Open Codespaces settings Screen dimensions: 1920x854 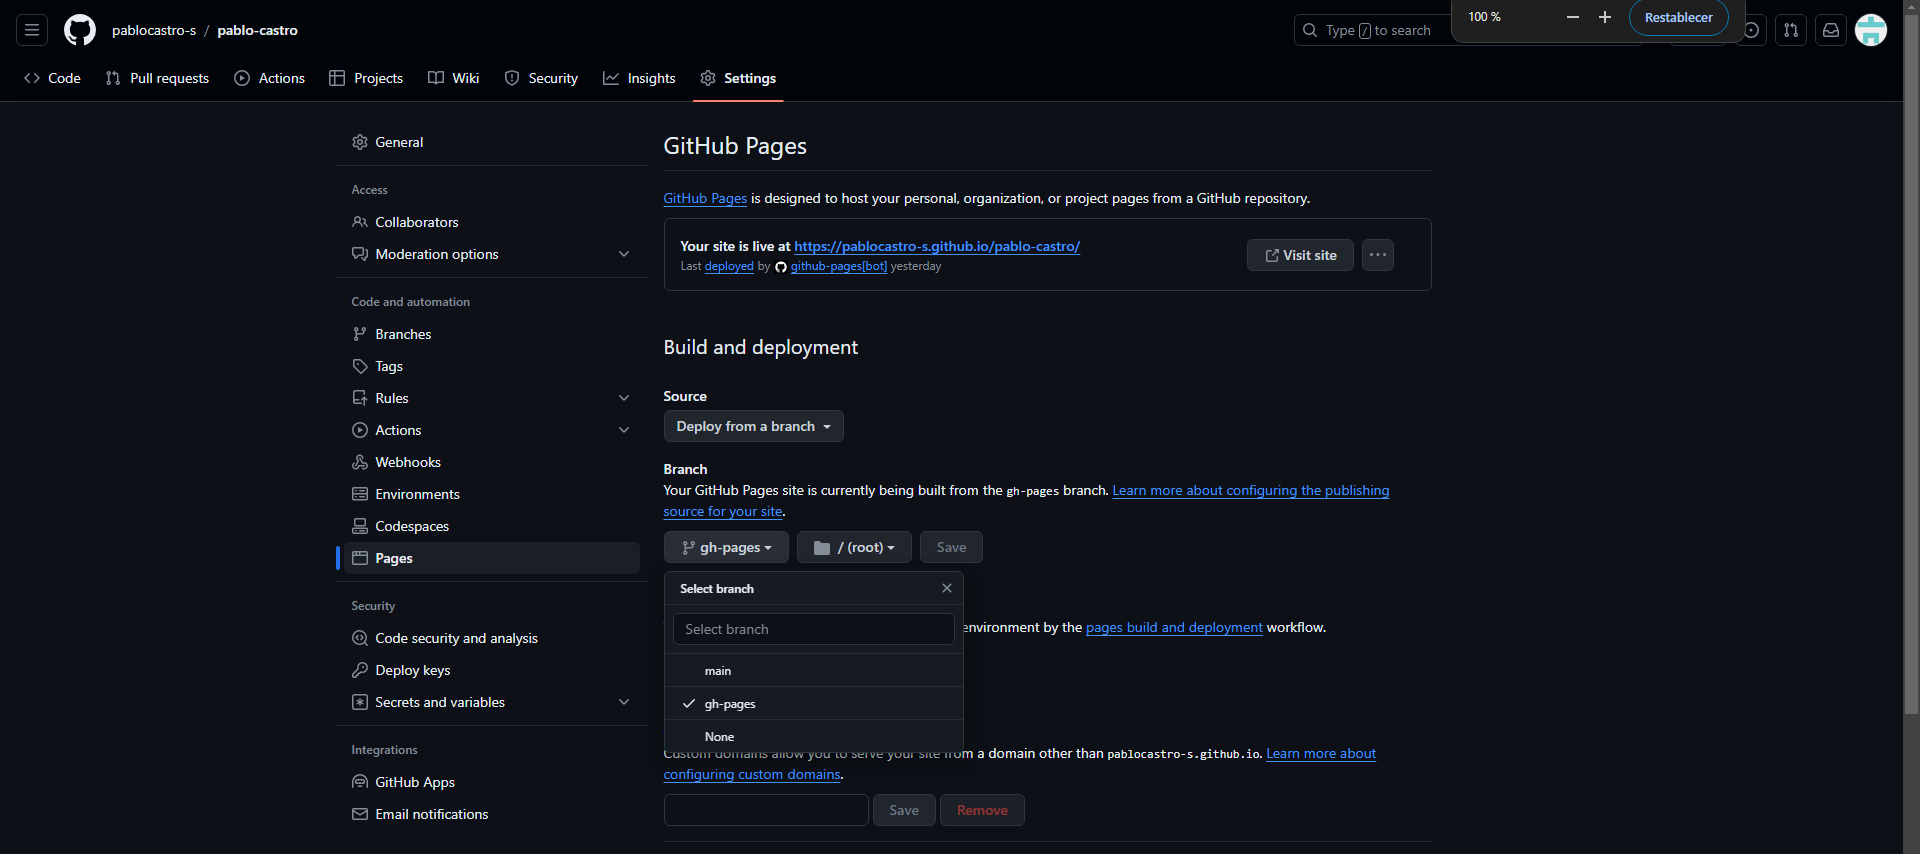(492, 526)
